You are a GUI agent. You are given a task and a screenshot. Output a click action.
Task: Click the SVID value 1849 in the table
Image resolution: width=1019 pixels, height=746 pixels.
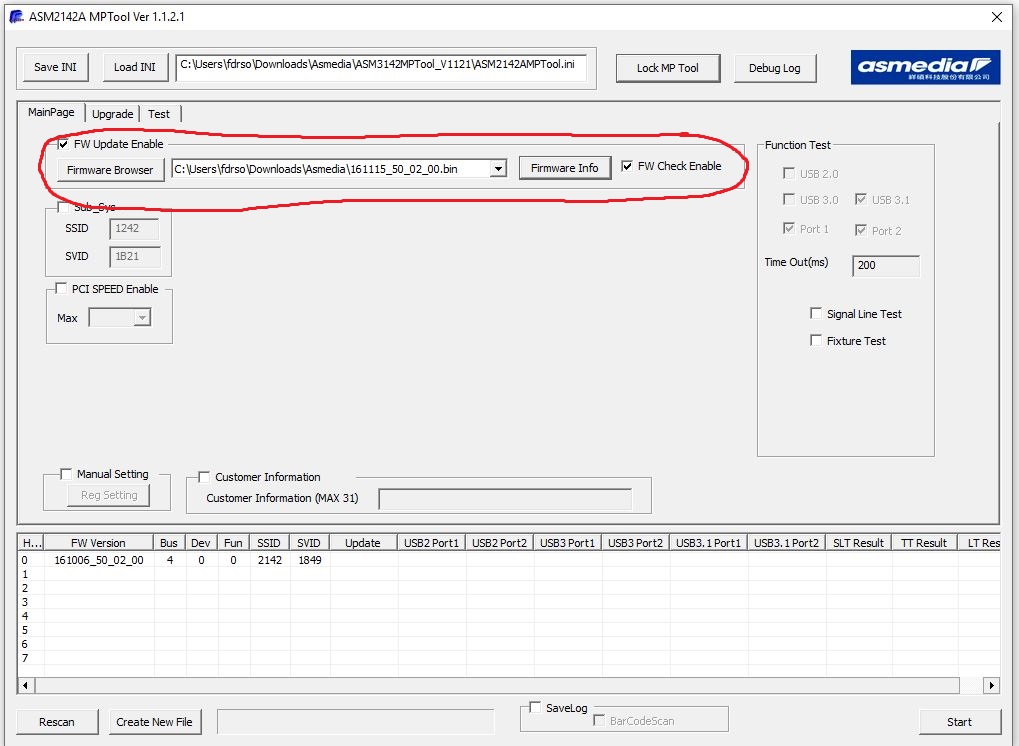click(310, 560)
